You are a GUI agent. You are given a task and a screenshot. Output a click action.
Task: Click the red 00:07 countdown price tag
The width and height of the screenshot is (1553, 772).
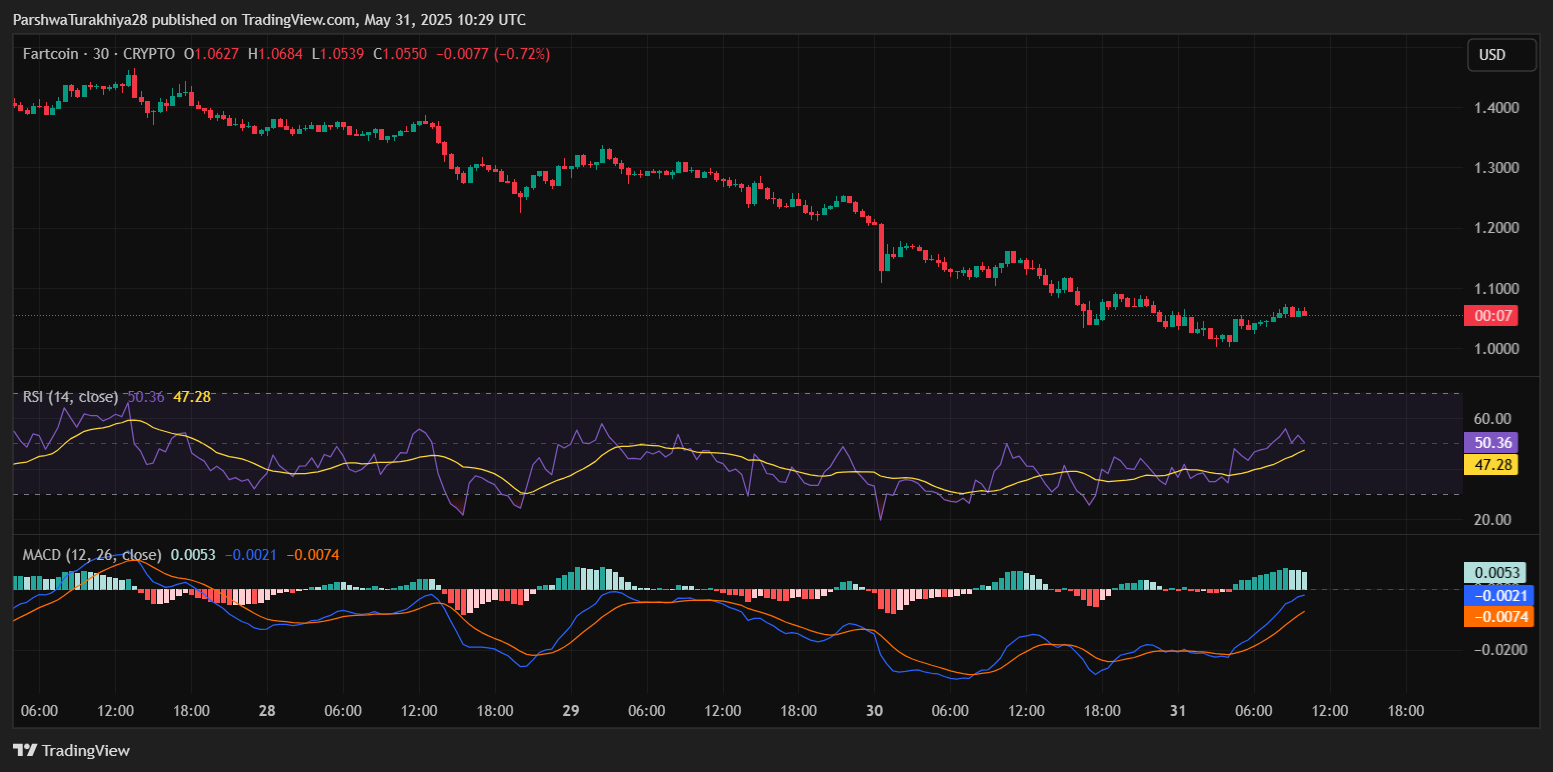click(x=1490, y=316)
